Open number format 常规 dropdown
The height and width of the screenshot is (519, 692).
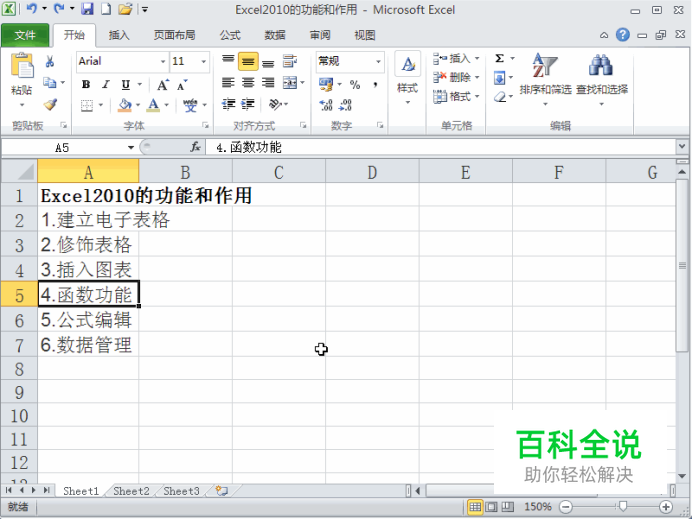tap(378, 62)
